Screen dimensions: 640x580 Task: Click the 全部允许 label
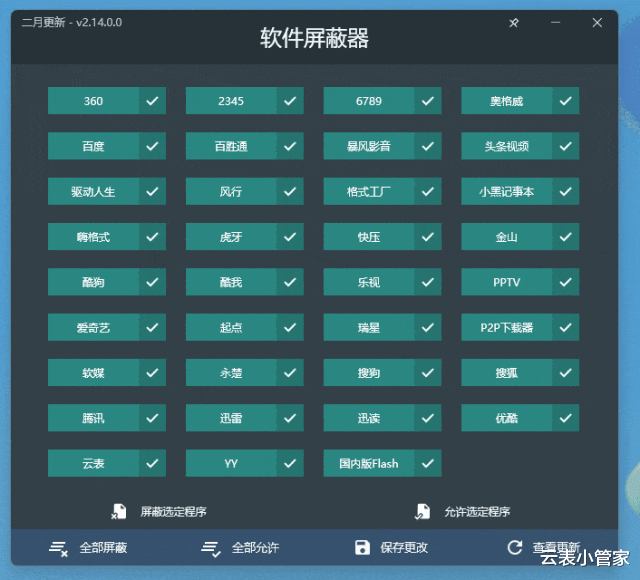click(256, 548)
